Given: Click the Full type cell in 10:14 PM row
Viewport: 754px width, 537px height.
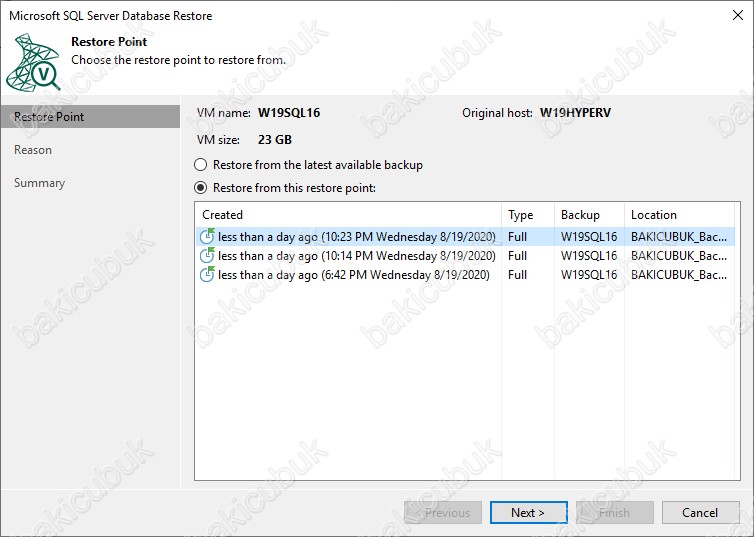Looking at the screenshot, I should coord(517,256).
